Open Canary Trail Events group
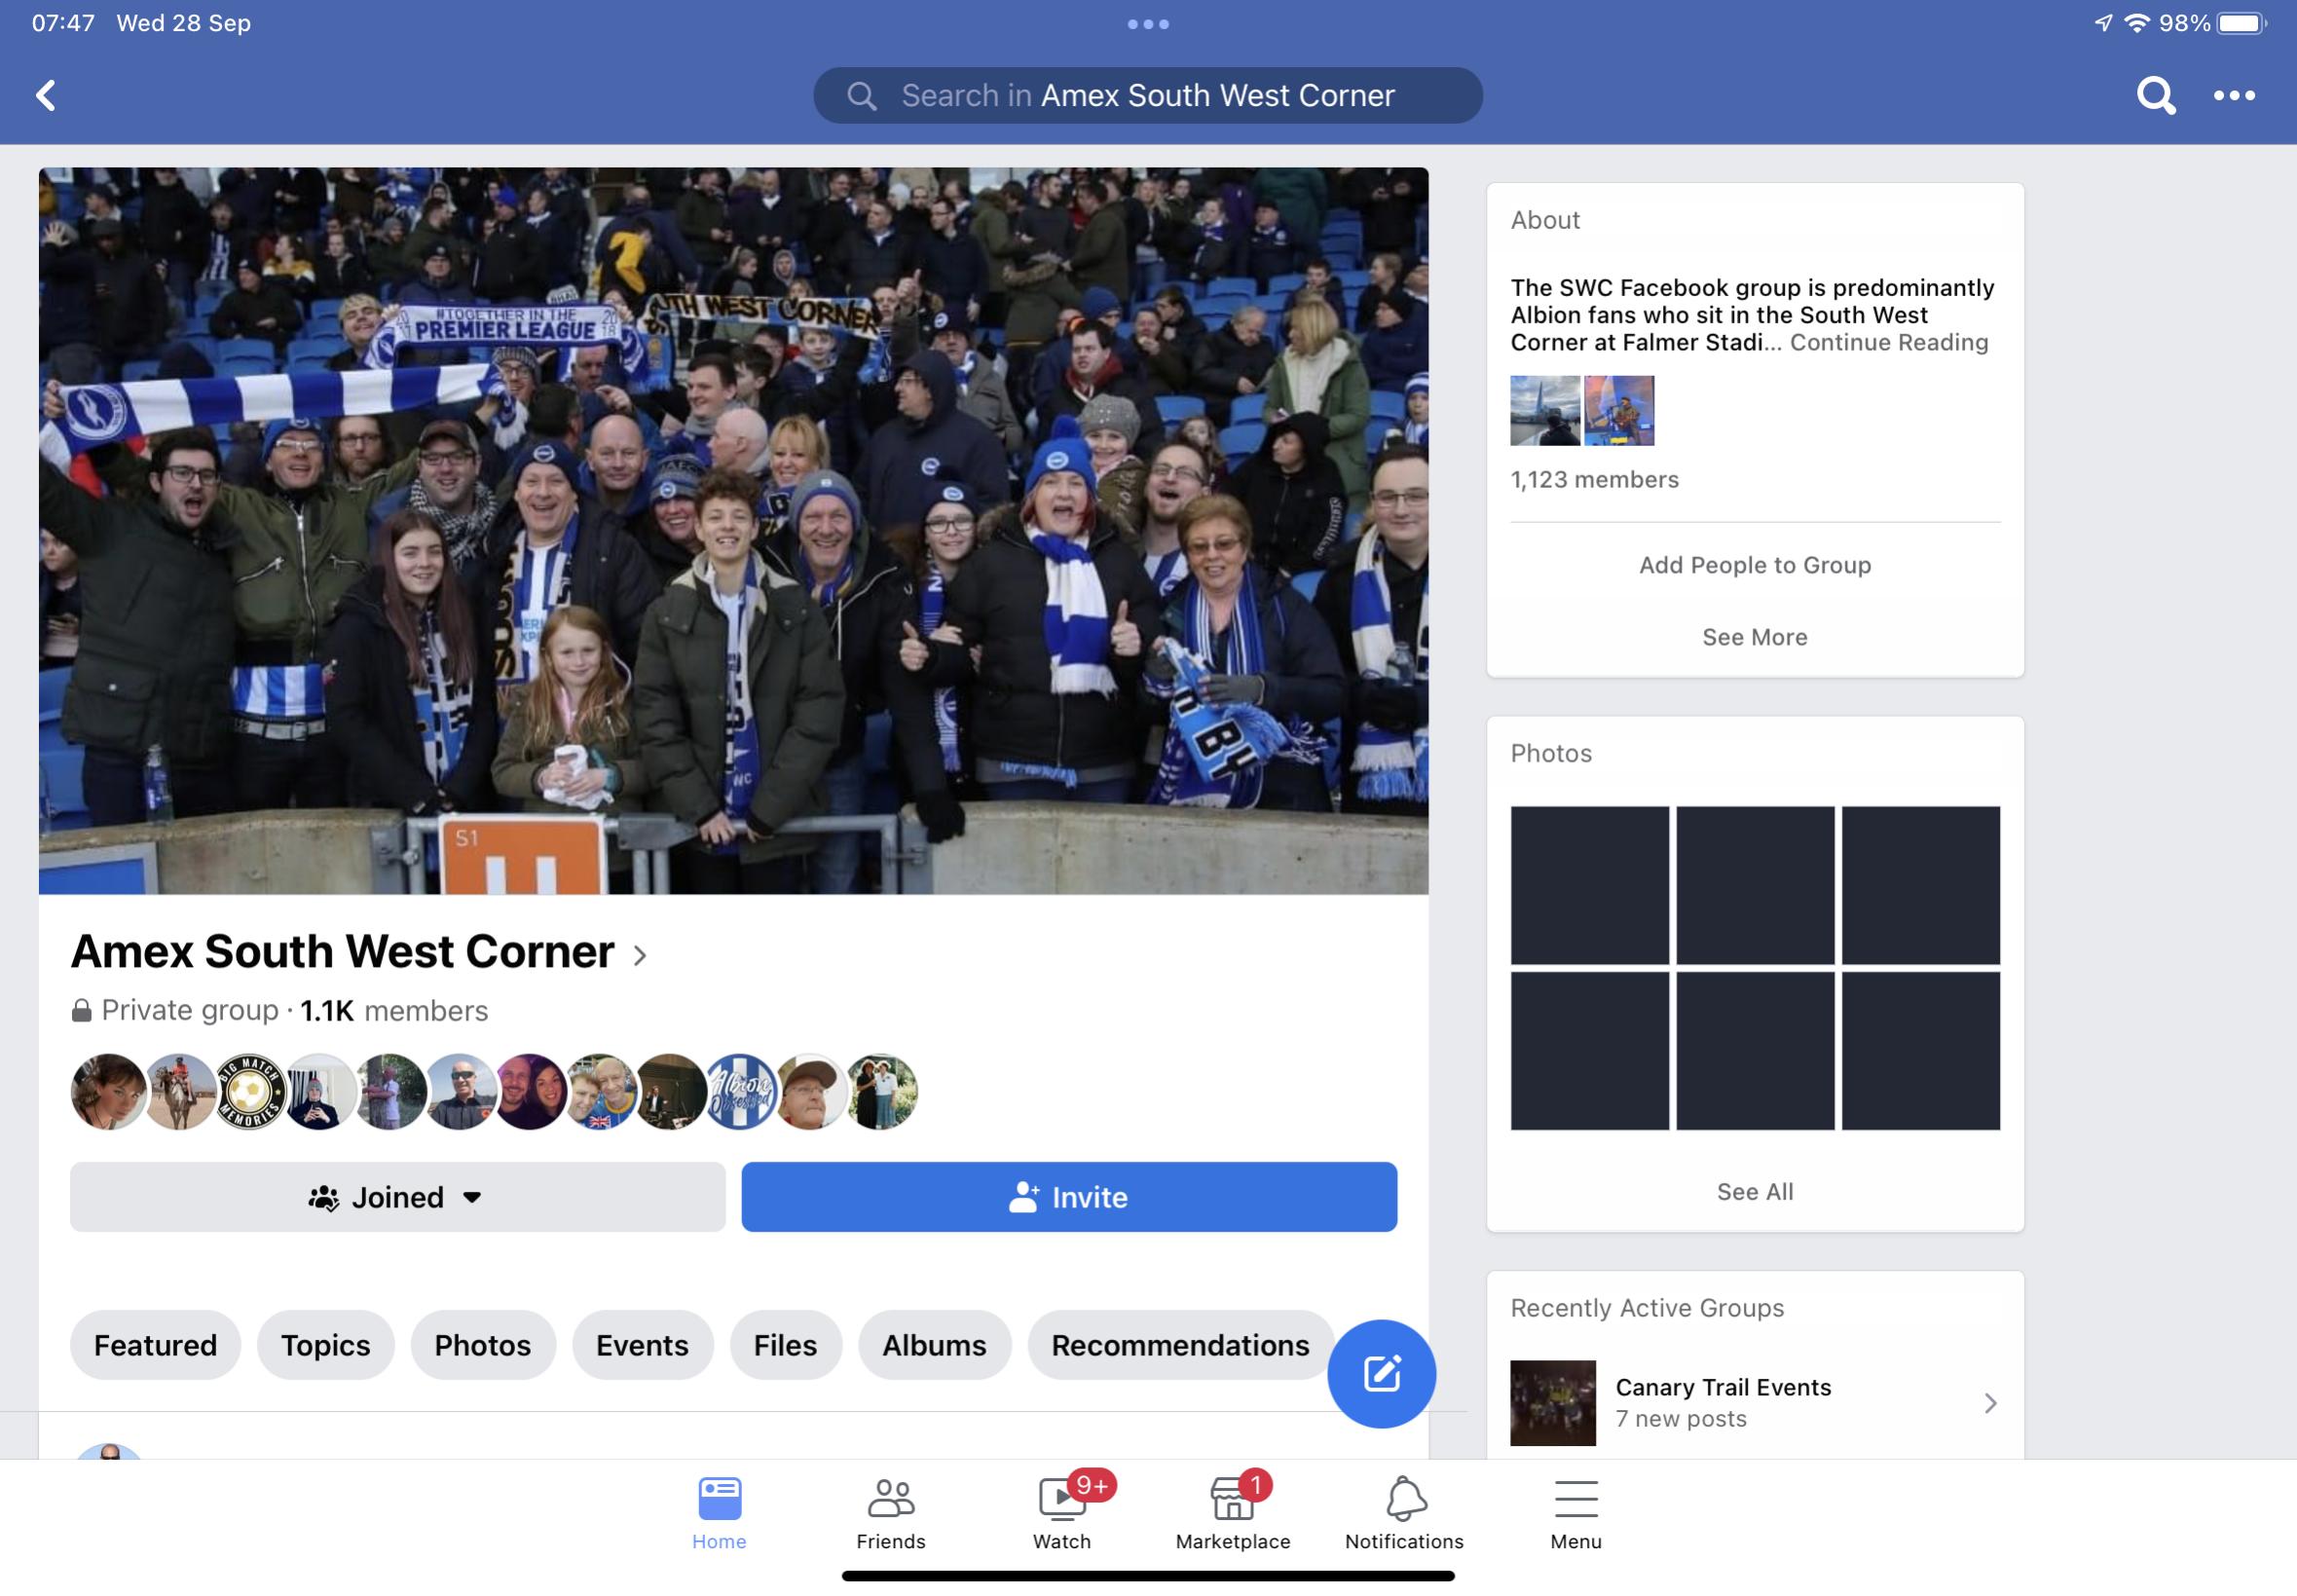Screen dimensions: 2297x1596 [x=1755, y=1403]
